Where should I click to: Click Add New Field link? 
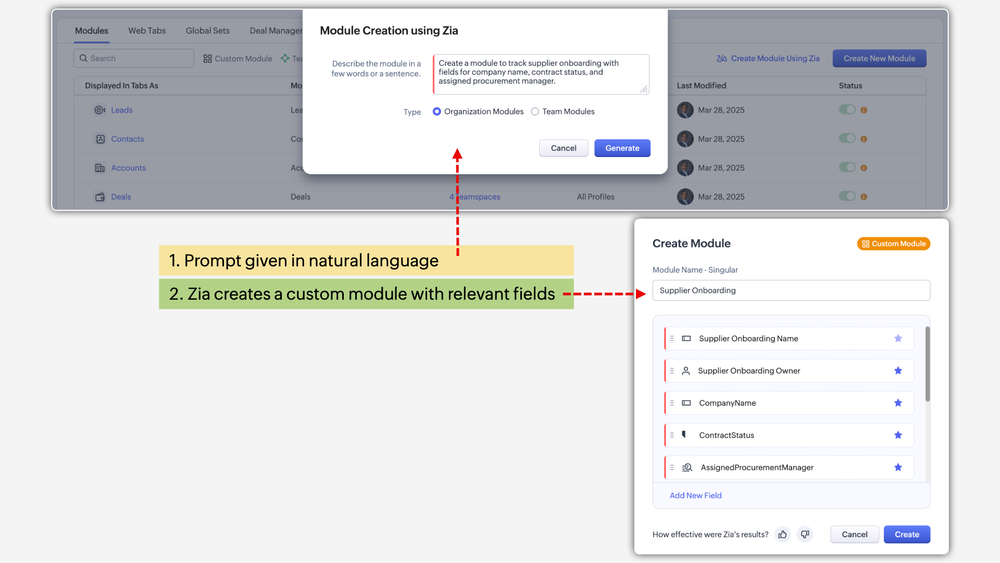[695, 495]
